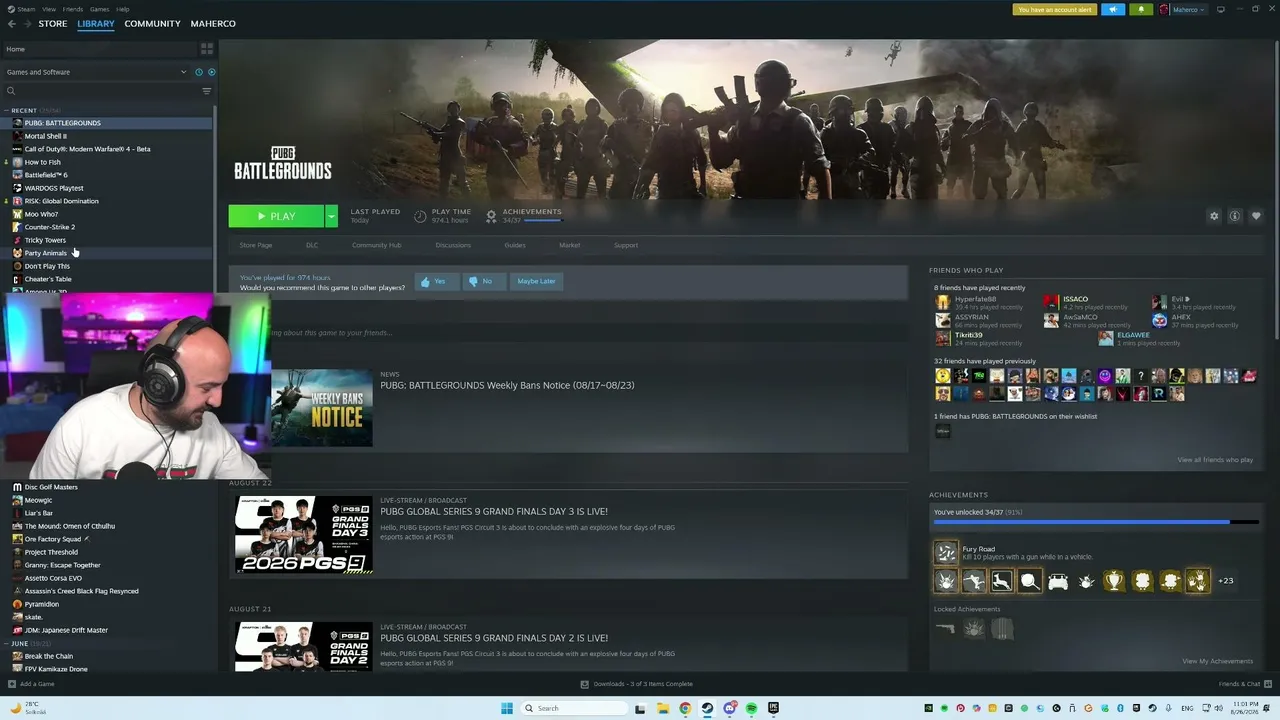Go back with the Steam back arrow
1280x720 pixels.
(11, 24)
